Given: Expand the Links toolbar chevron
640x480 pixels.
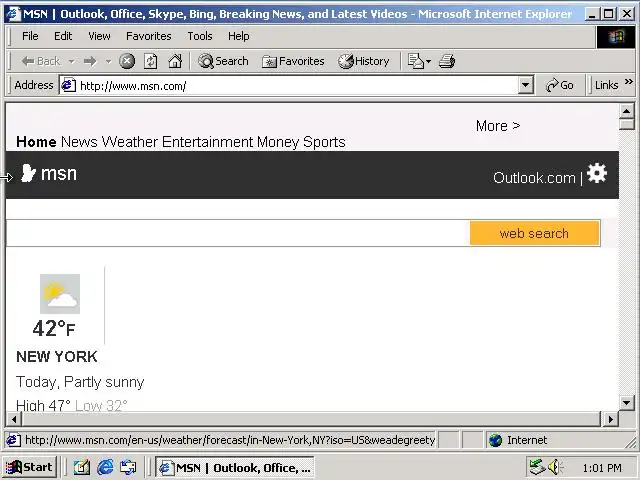Looking at the screenshot, I should tap(629, 82).
